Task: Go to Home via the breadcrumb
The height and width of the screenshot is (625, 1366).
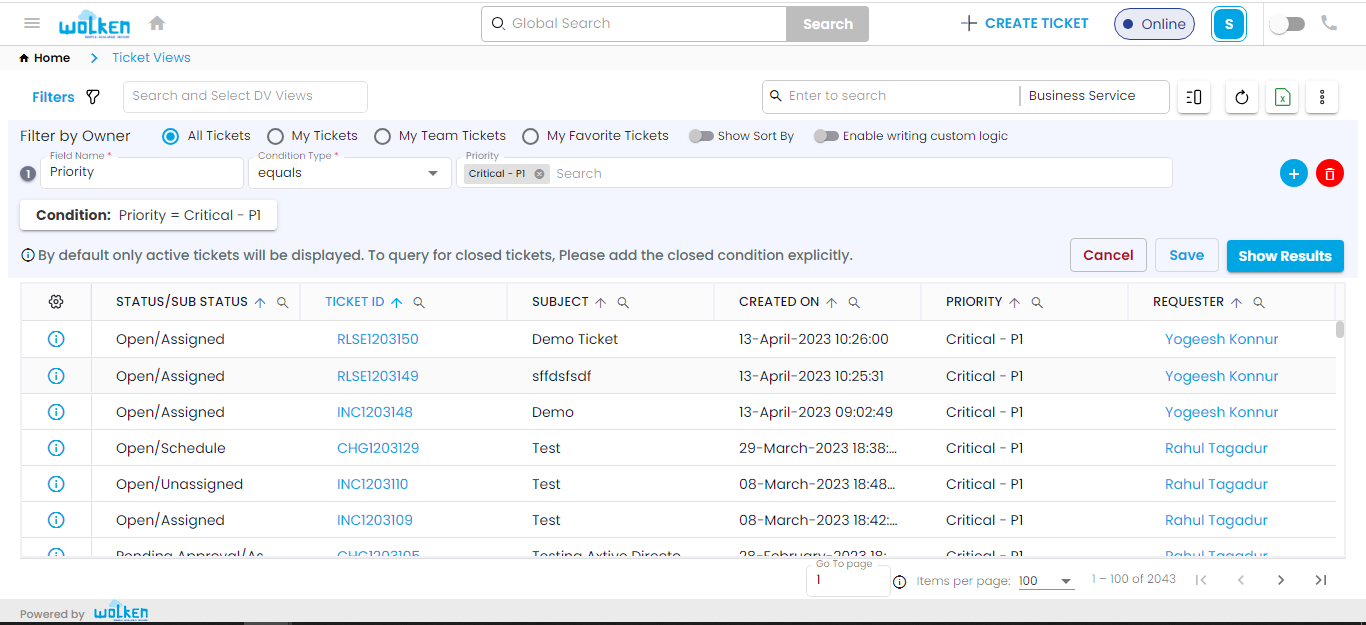Action: point(44,57)
